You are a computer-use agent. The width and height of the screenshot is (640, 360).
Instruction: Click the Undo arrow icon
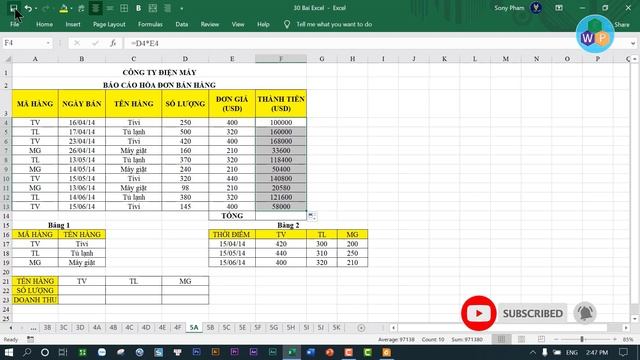(28, 8)
